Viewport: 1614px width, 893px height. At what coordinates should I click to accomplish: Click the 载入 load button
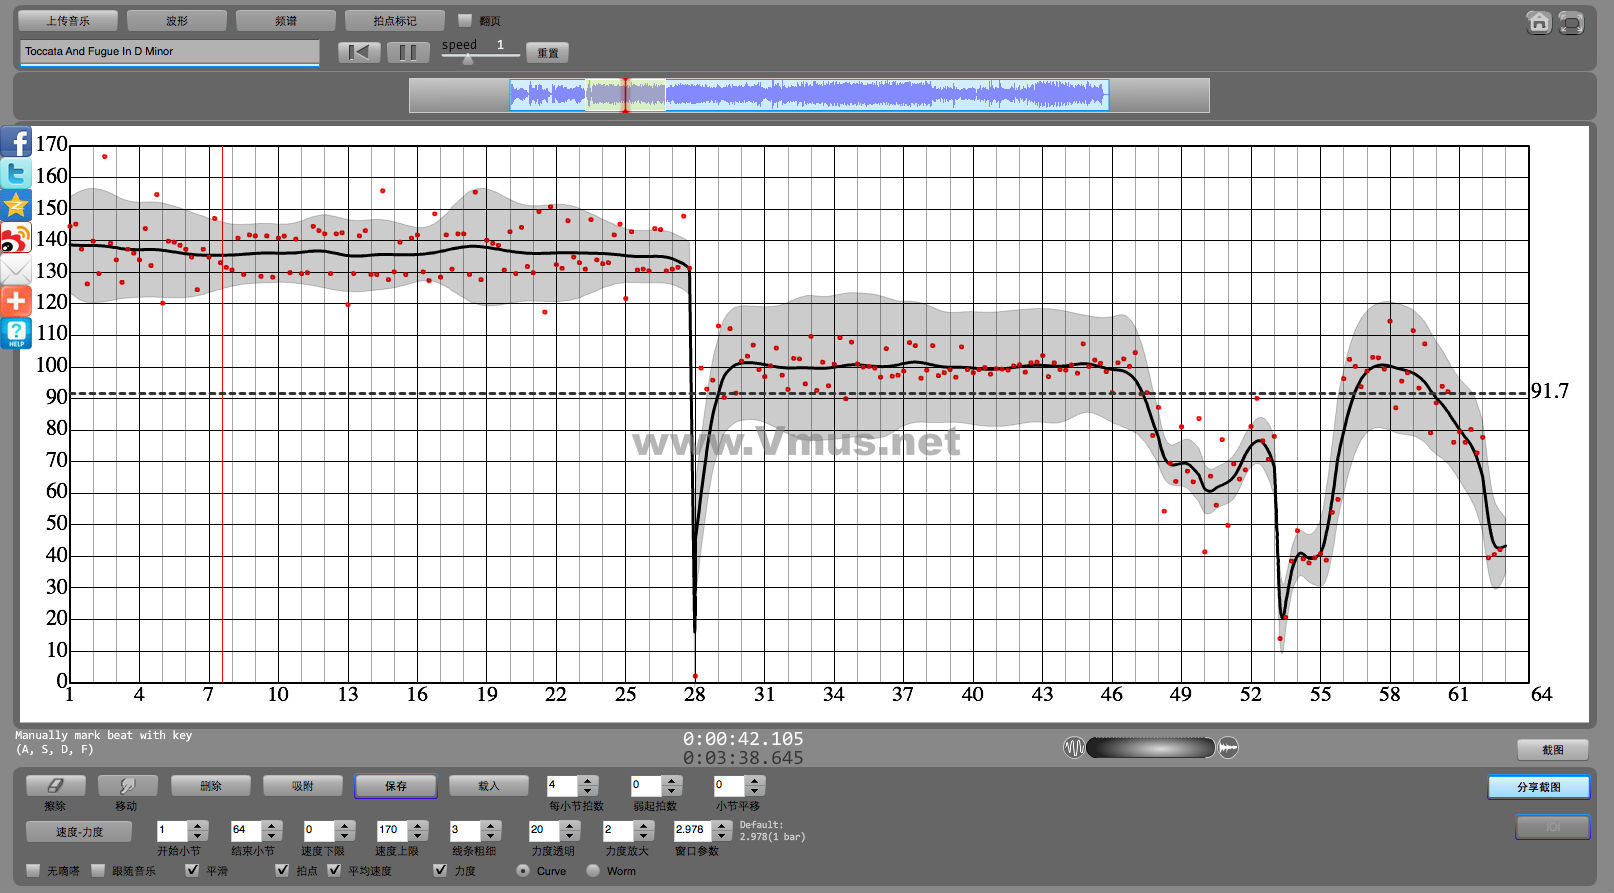489,786
